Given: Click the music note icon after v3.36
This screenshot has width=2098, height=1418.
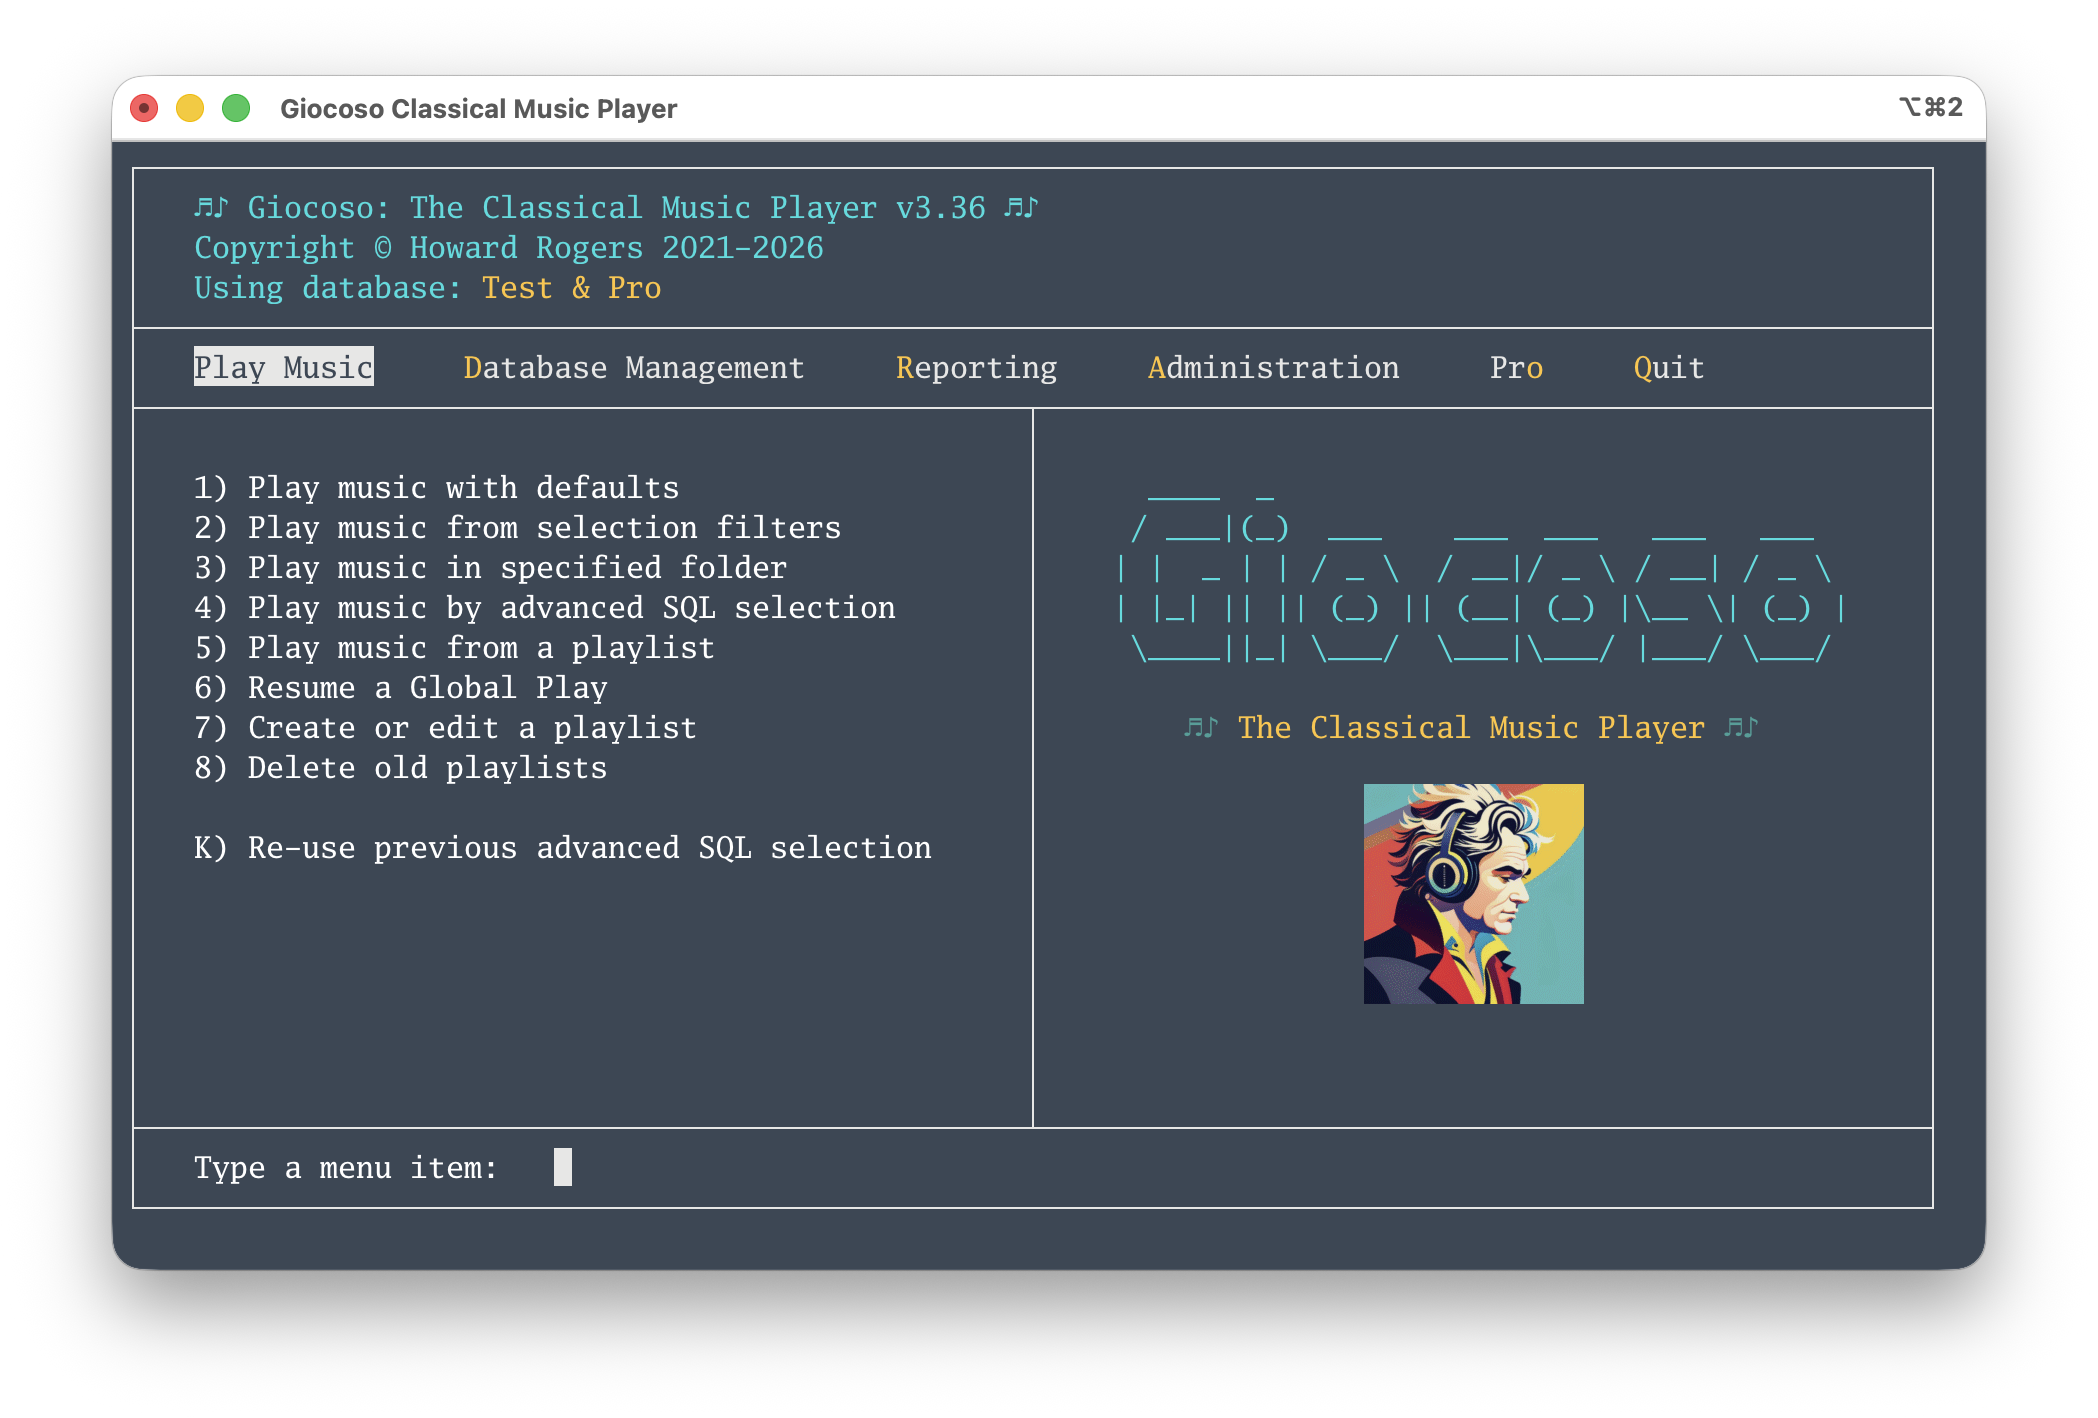Looking at the screenshot, I should pos(1021,207).
